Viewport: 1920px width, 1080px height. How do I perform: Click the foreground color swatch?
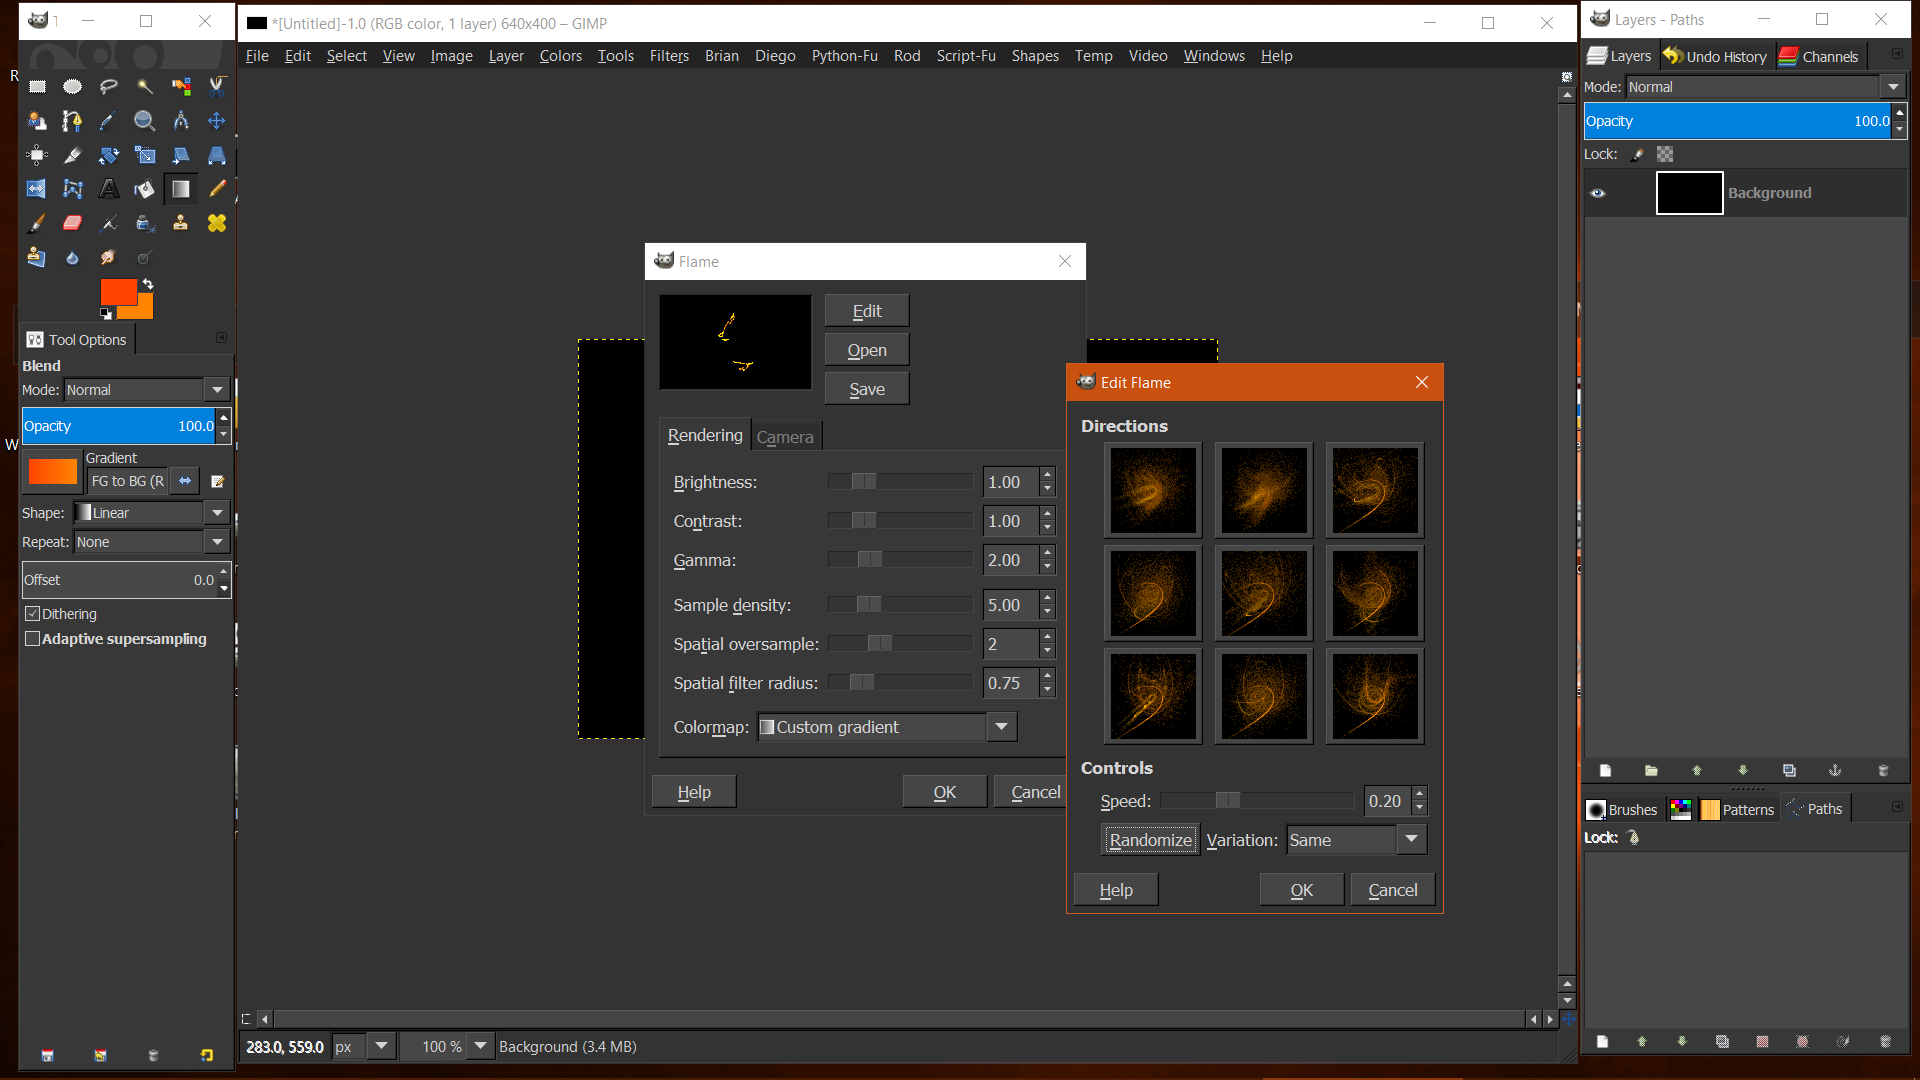(118, 292)
